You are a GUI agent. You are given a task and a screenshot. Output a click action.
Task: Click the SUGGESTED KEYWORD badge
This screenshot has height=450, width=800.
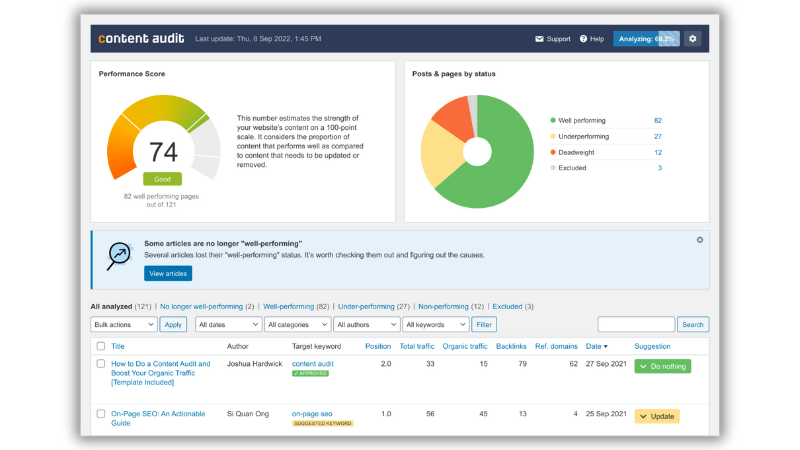point(322,423)
